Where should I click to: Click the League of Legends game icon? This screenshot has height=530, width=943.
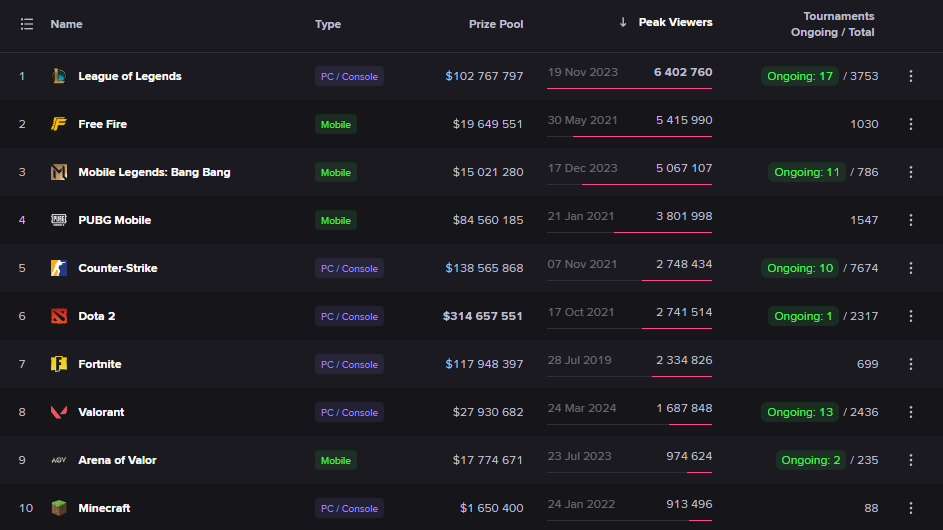58,76
